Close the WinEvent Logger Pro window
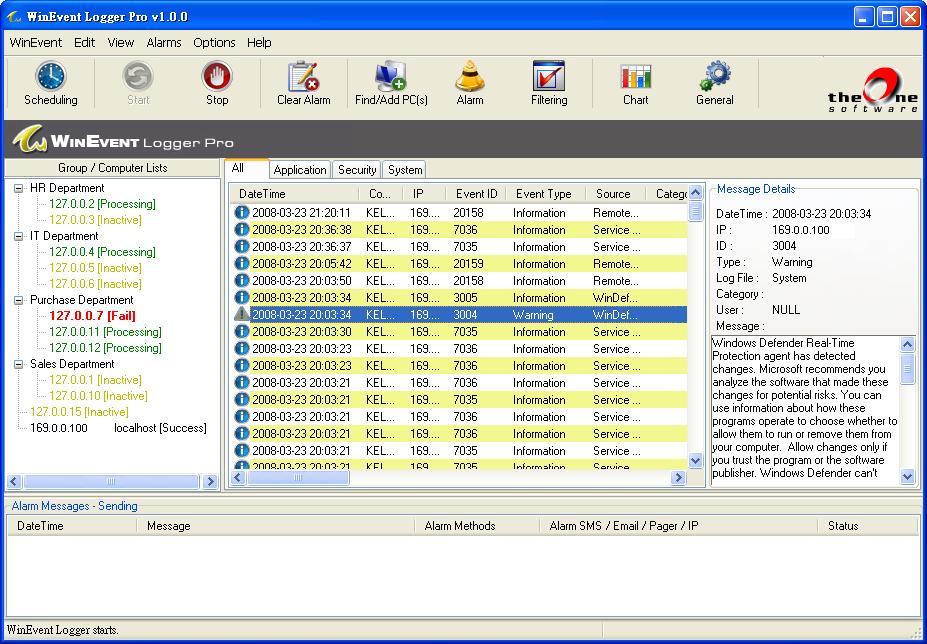927x644 pixels. [x=910, y=17]
